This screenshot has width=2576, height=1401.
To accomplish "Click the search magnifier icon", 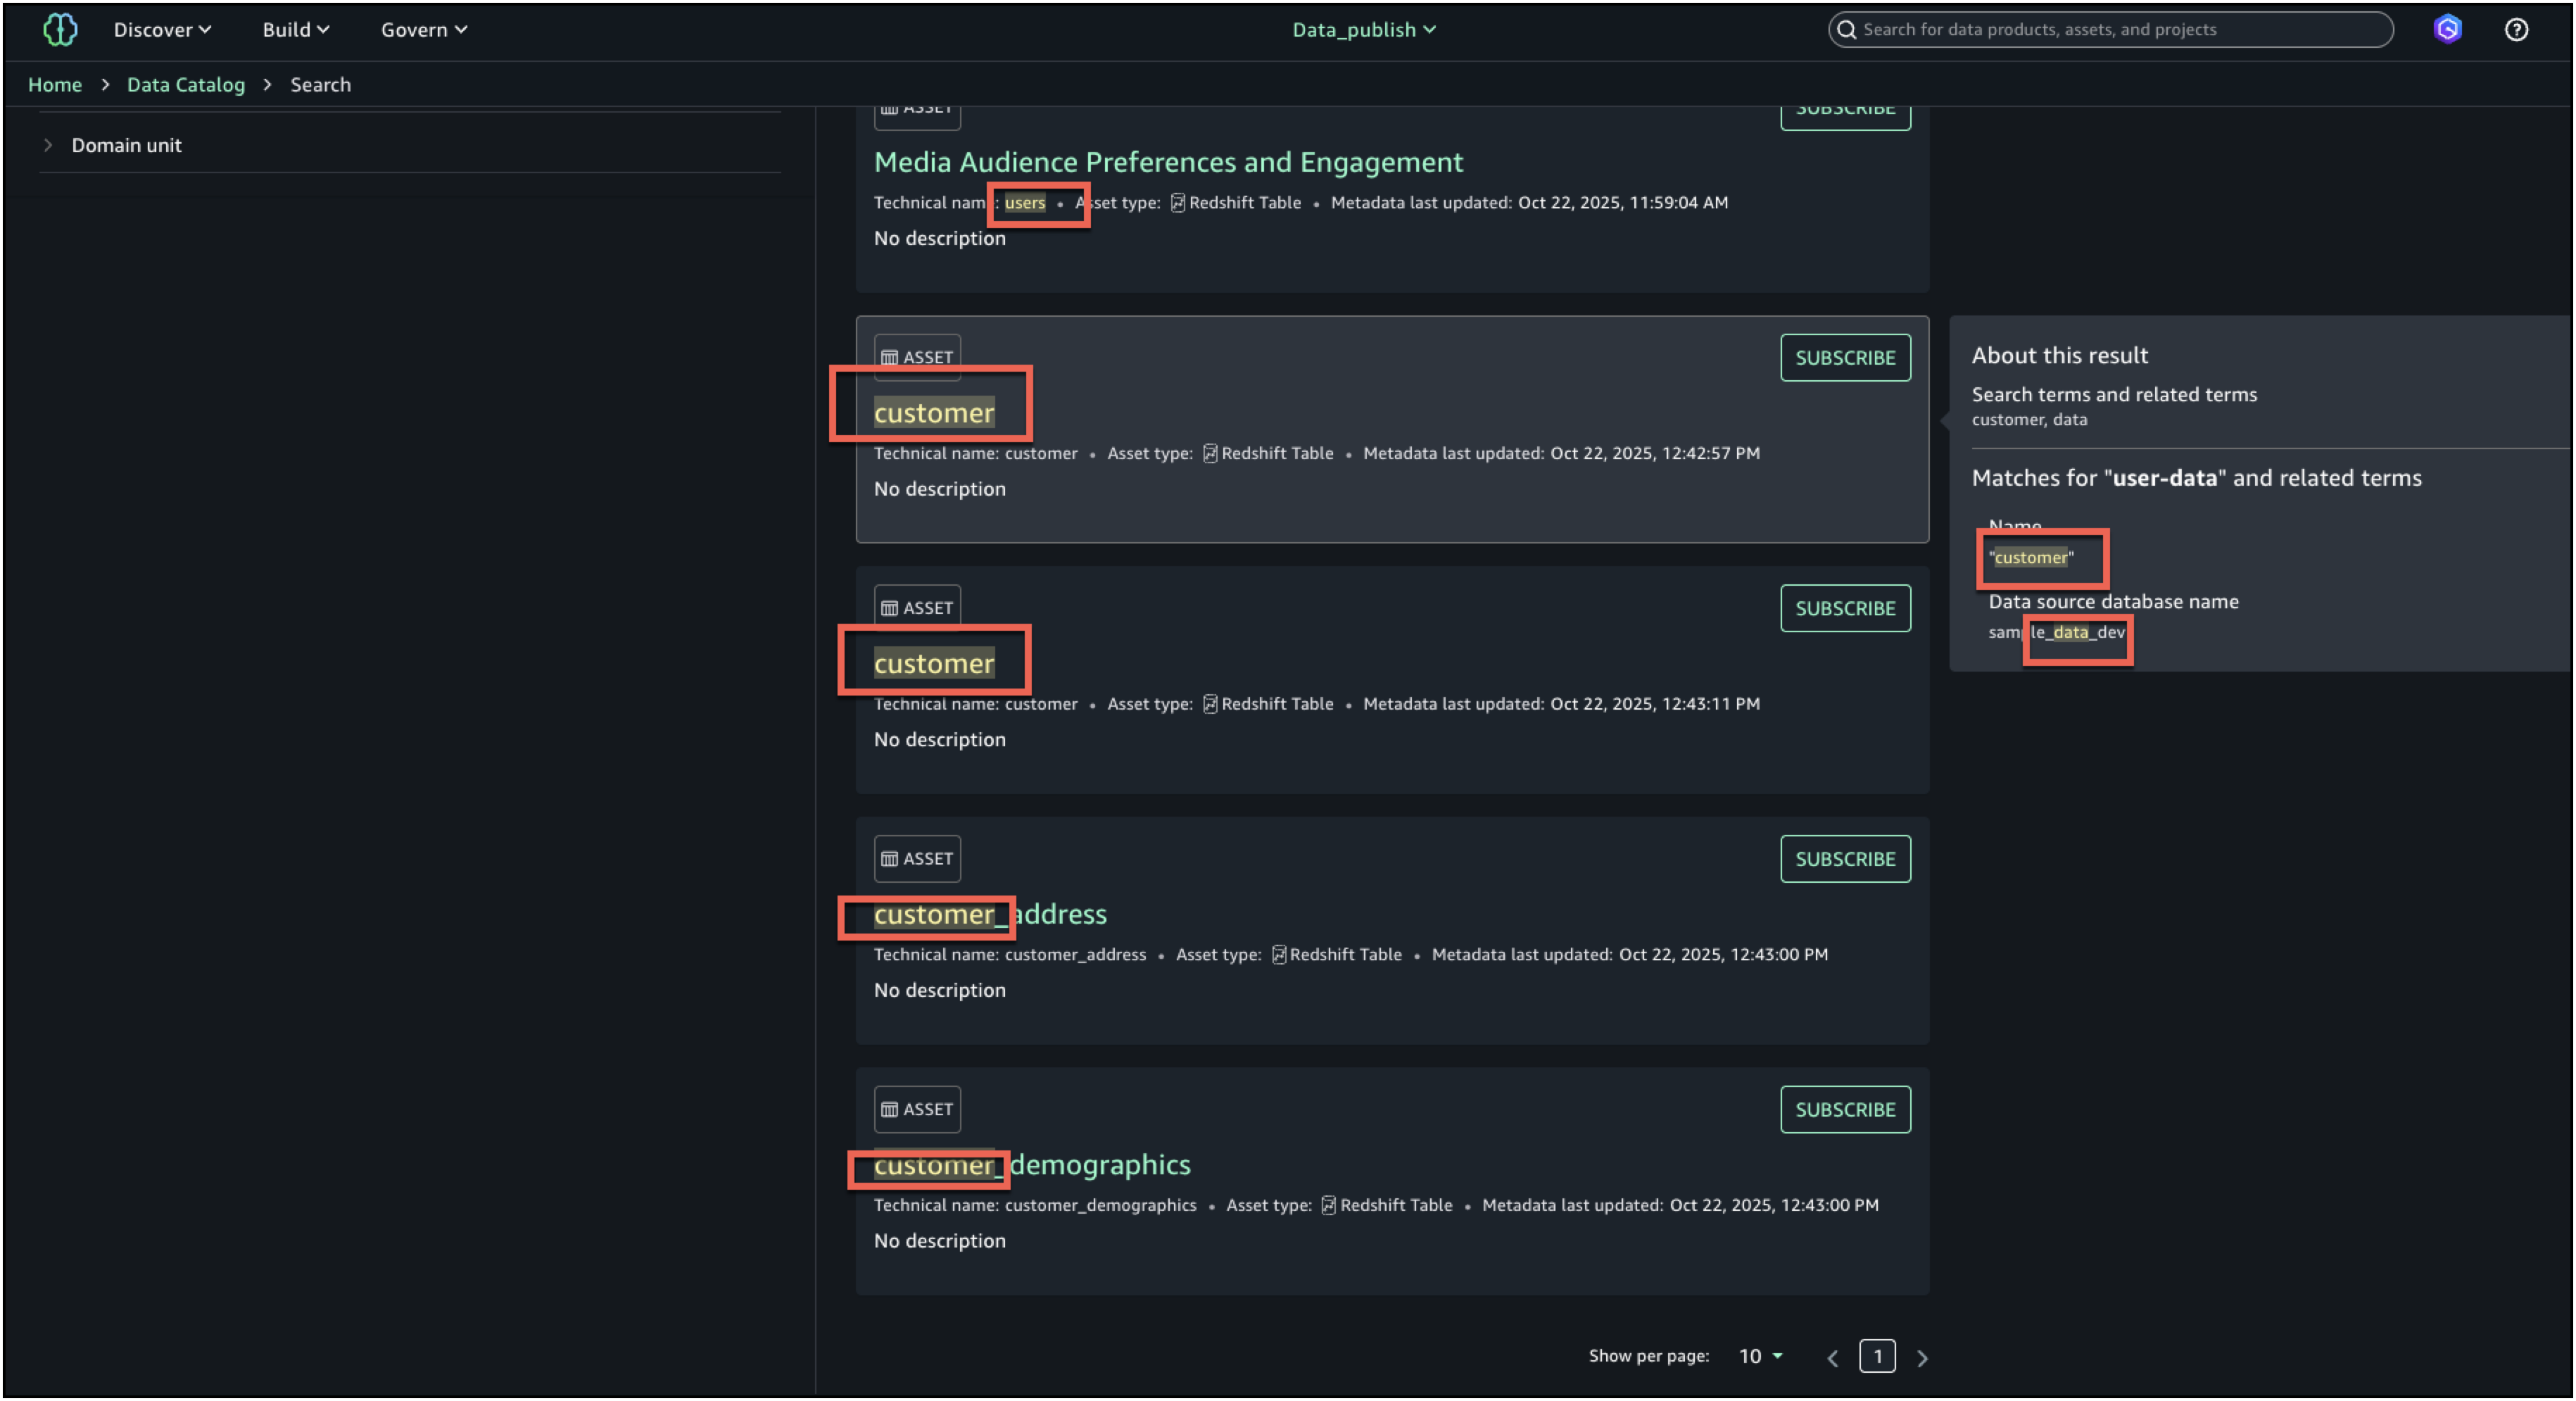I will point(1847,30).
